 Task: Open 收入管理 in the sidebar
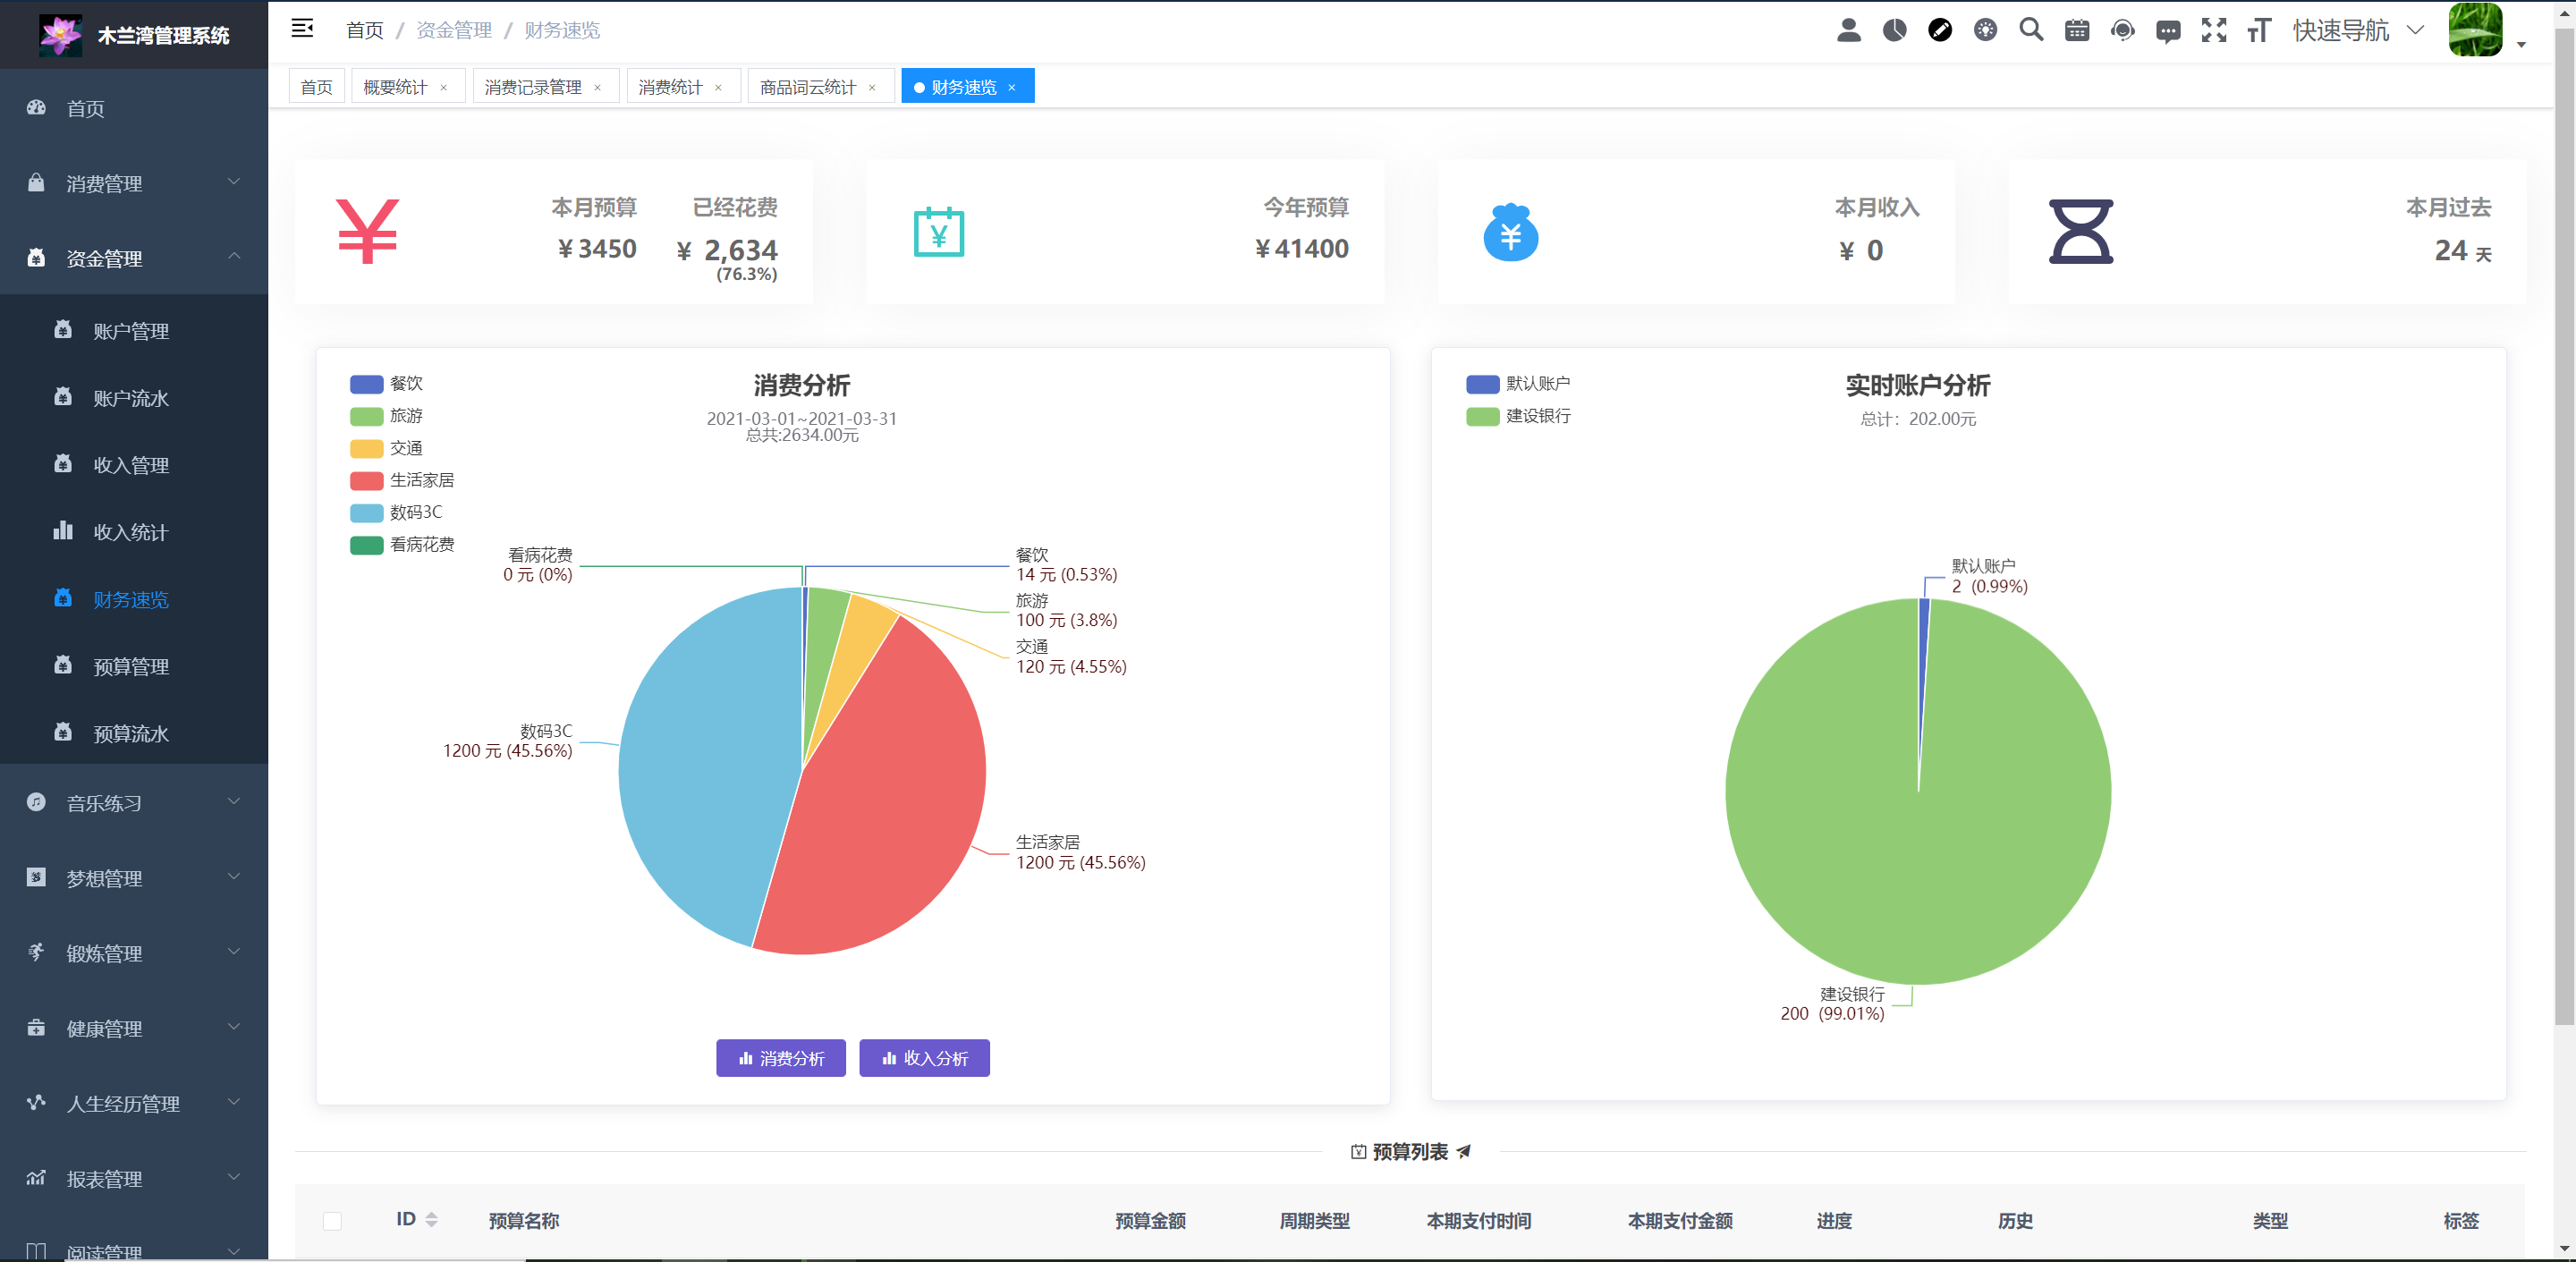[134, 464]
